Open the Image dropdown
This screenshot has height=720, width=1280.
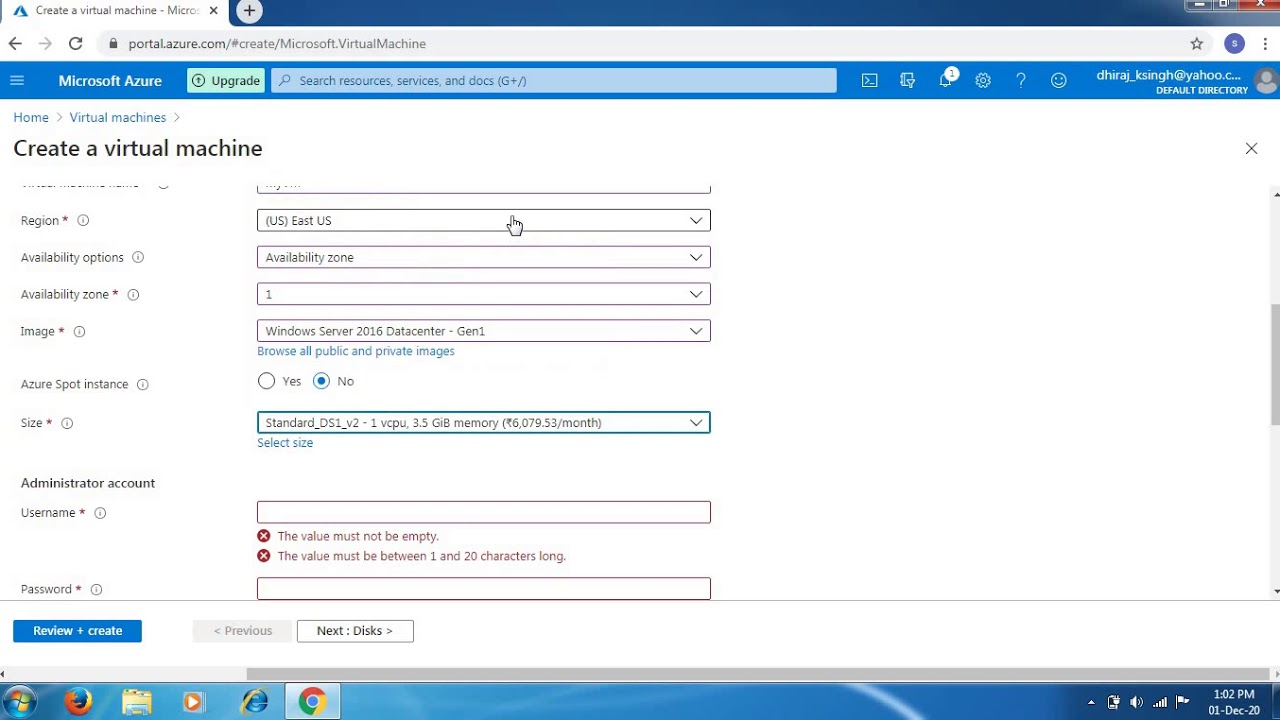(484, 332)
